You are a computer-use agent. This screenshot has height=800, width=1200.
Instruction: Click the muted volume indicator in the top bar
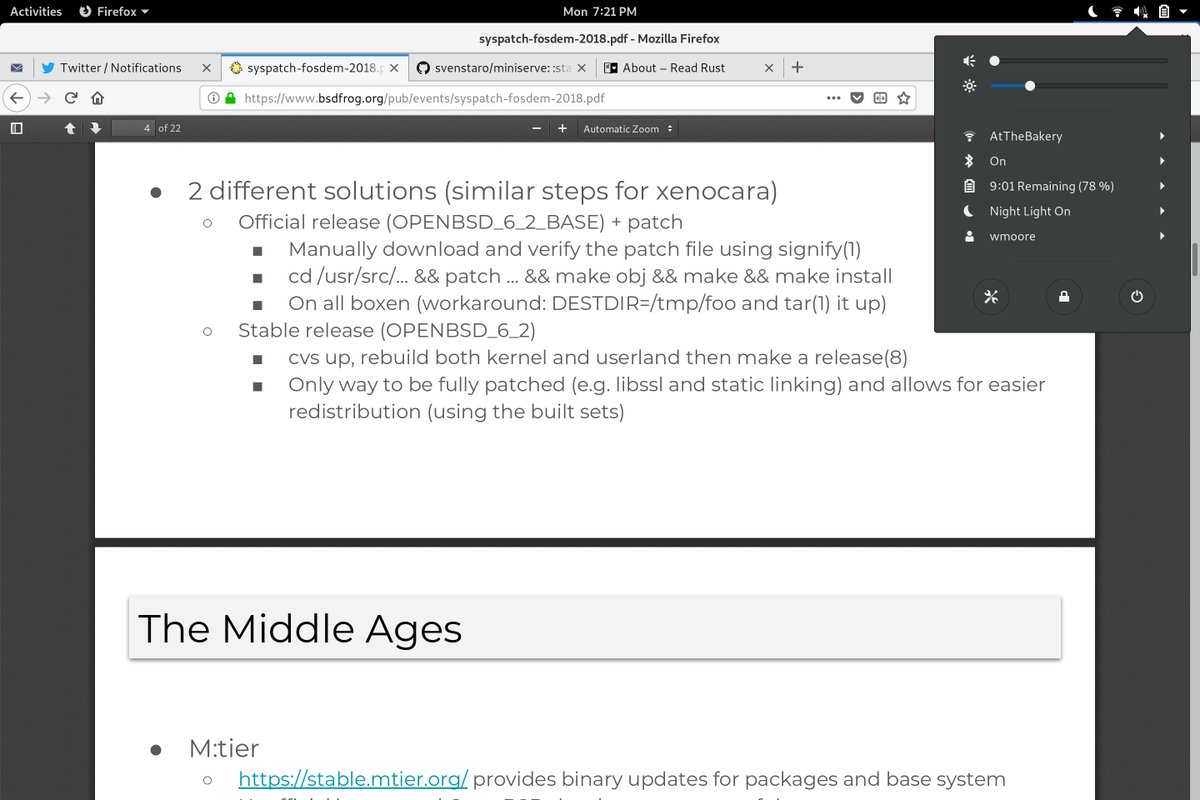point(1141,11)
